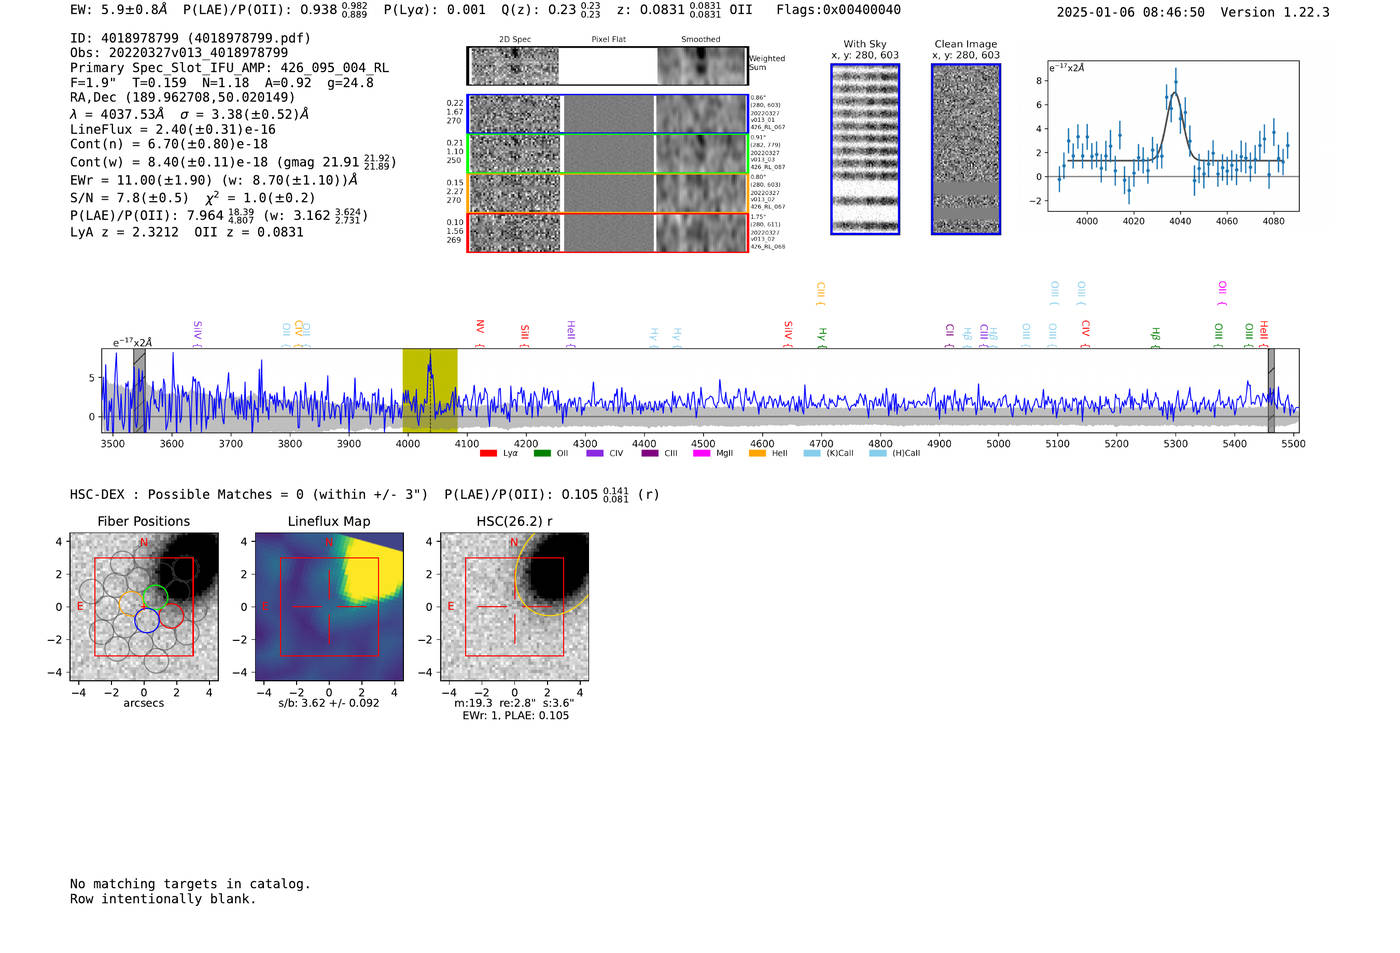Click the SiII line marker above the spectrum
This screenshot has width=1400, height=953.
click(524, 334)
